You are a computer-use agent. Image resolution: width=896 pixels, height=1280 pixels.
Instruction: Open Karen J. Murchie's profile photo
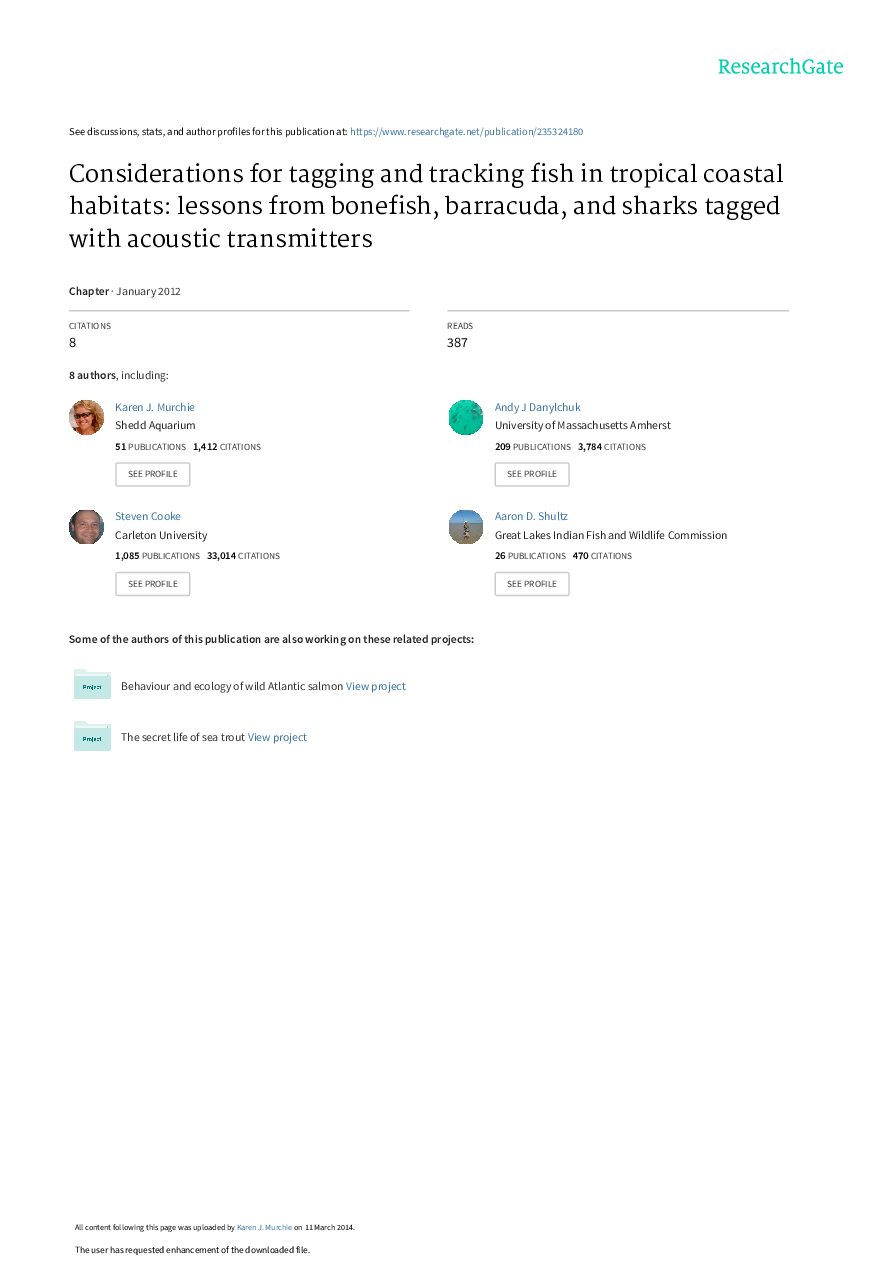tap(86, 417)
